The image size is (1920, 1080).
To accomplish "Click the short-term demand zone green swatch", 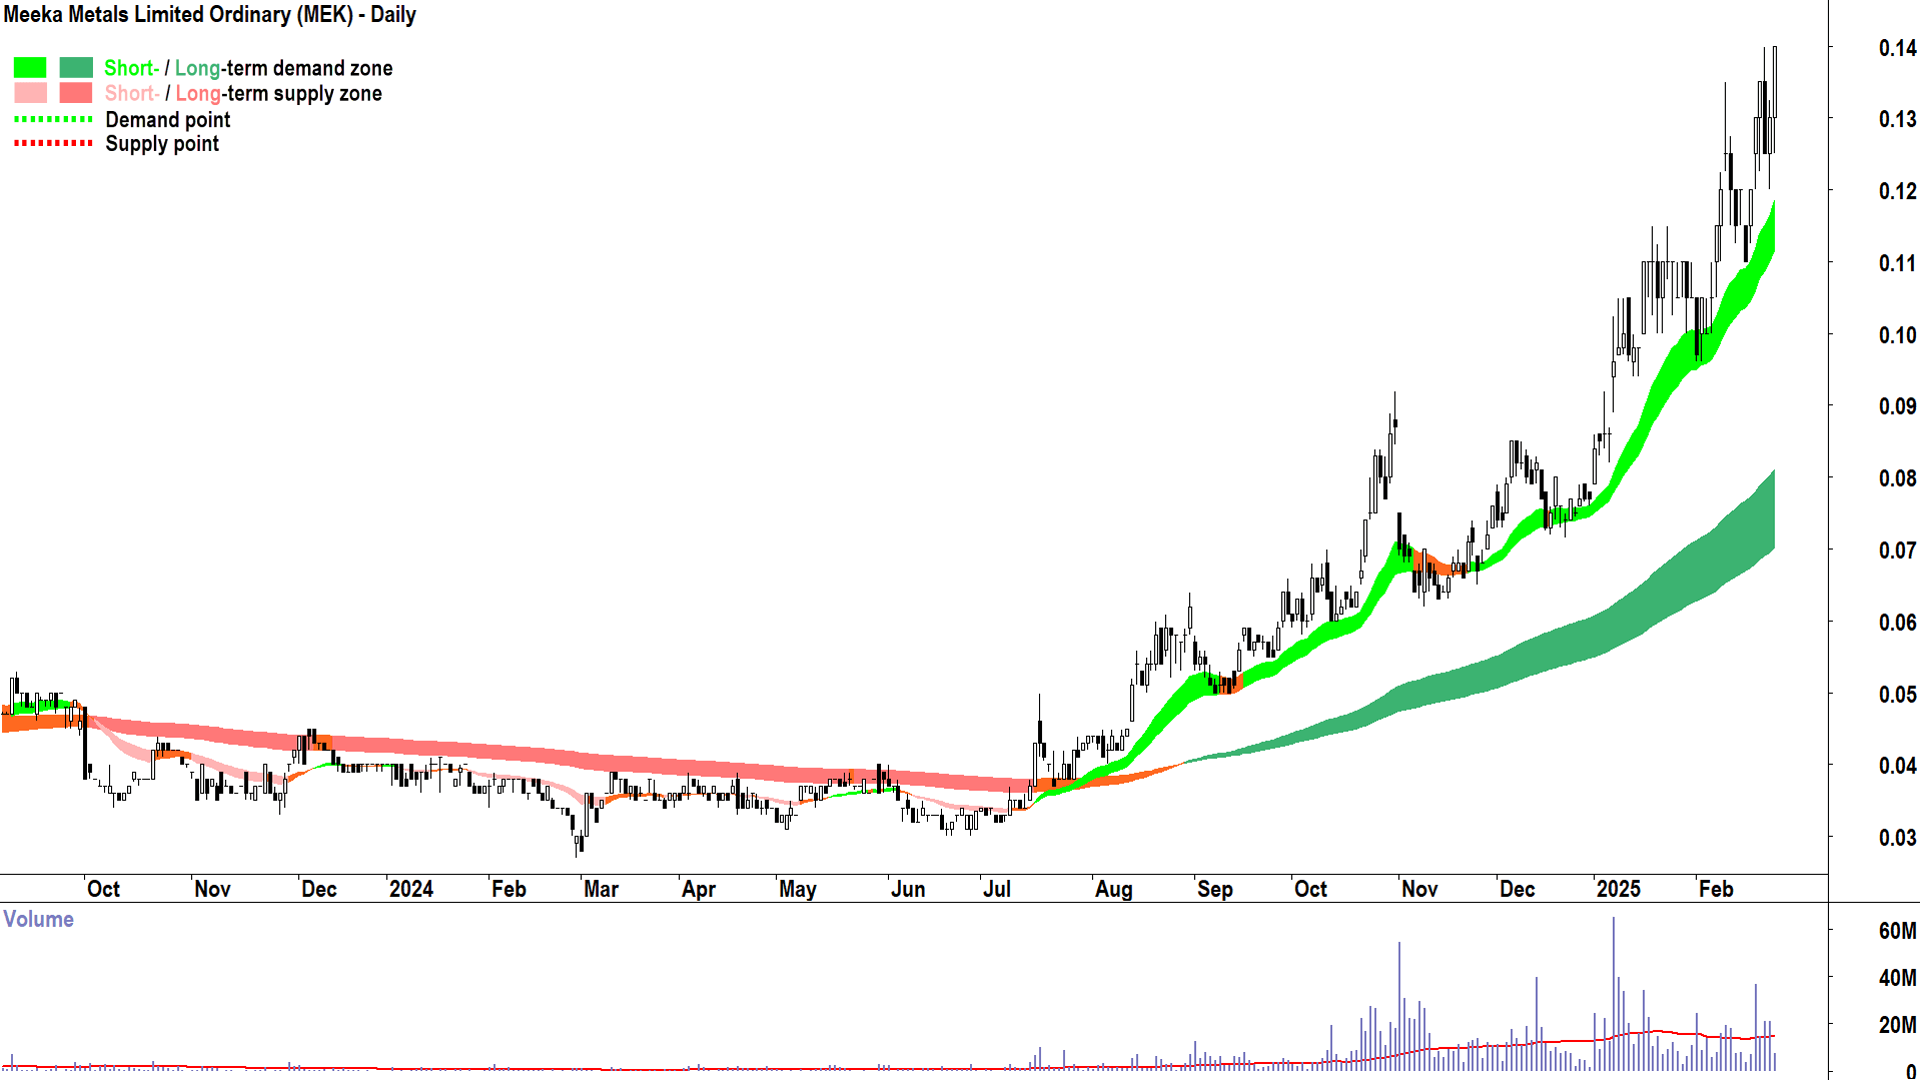I will pyautogui.click(x=30, y=68).
